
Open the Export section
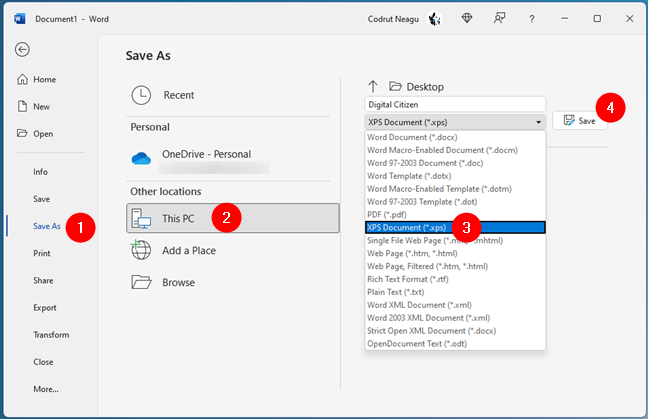[x=45, y=308]
